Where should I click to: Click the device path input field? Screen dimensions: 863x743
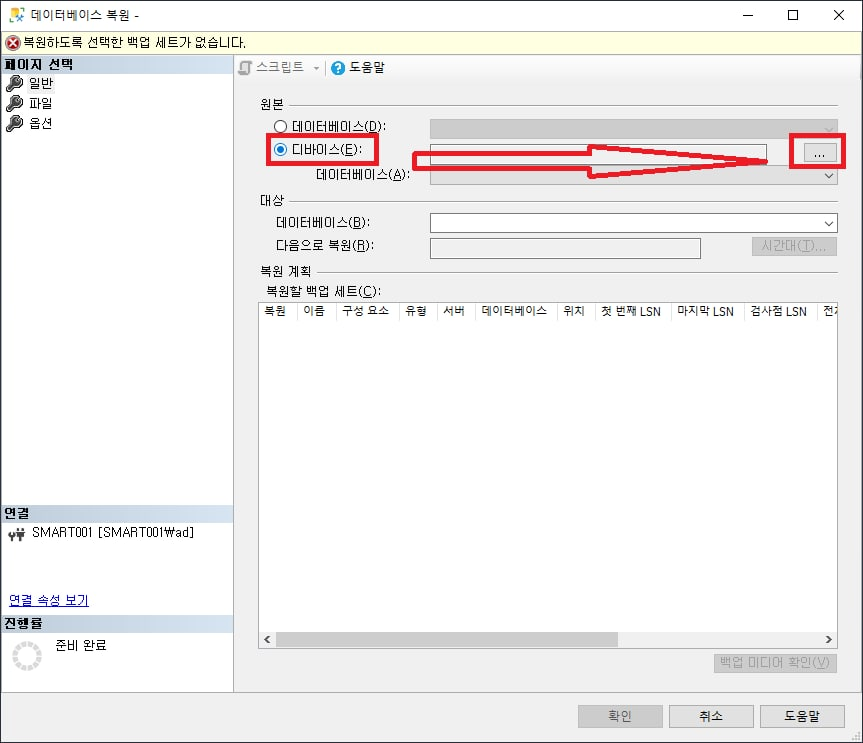click(598, 155)
